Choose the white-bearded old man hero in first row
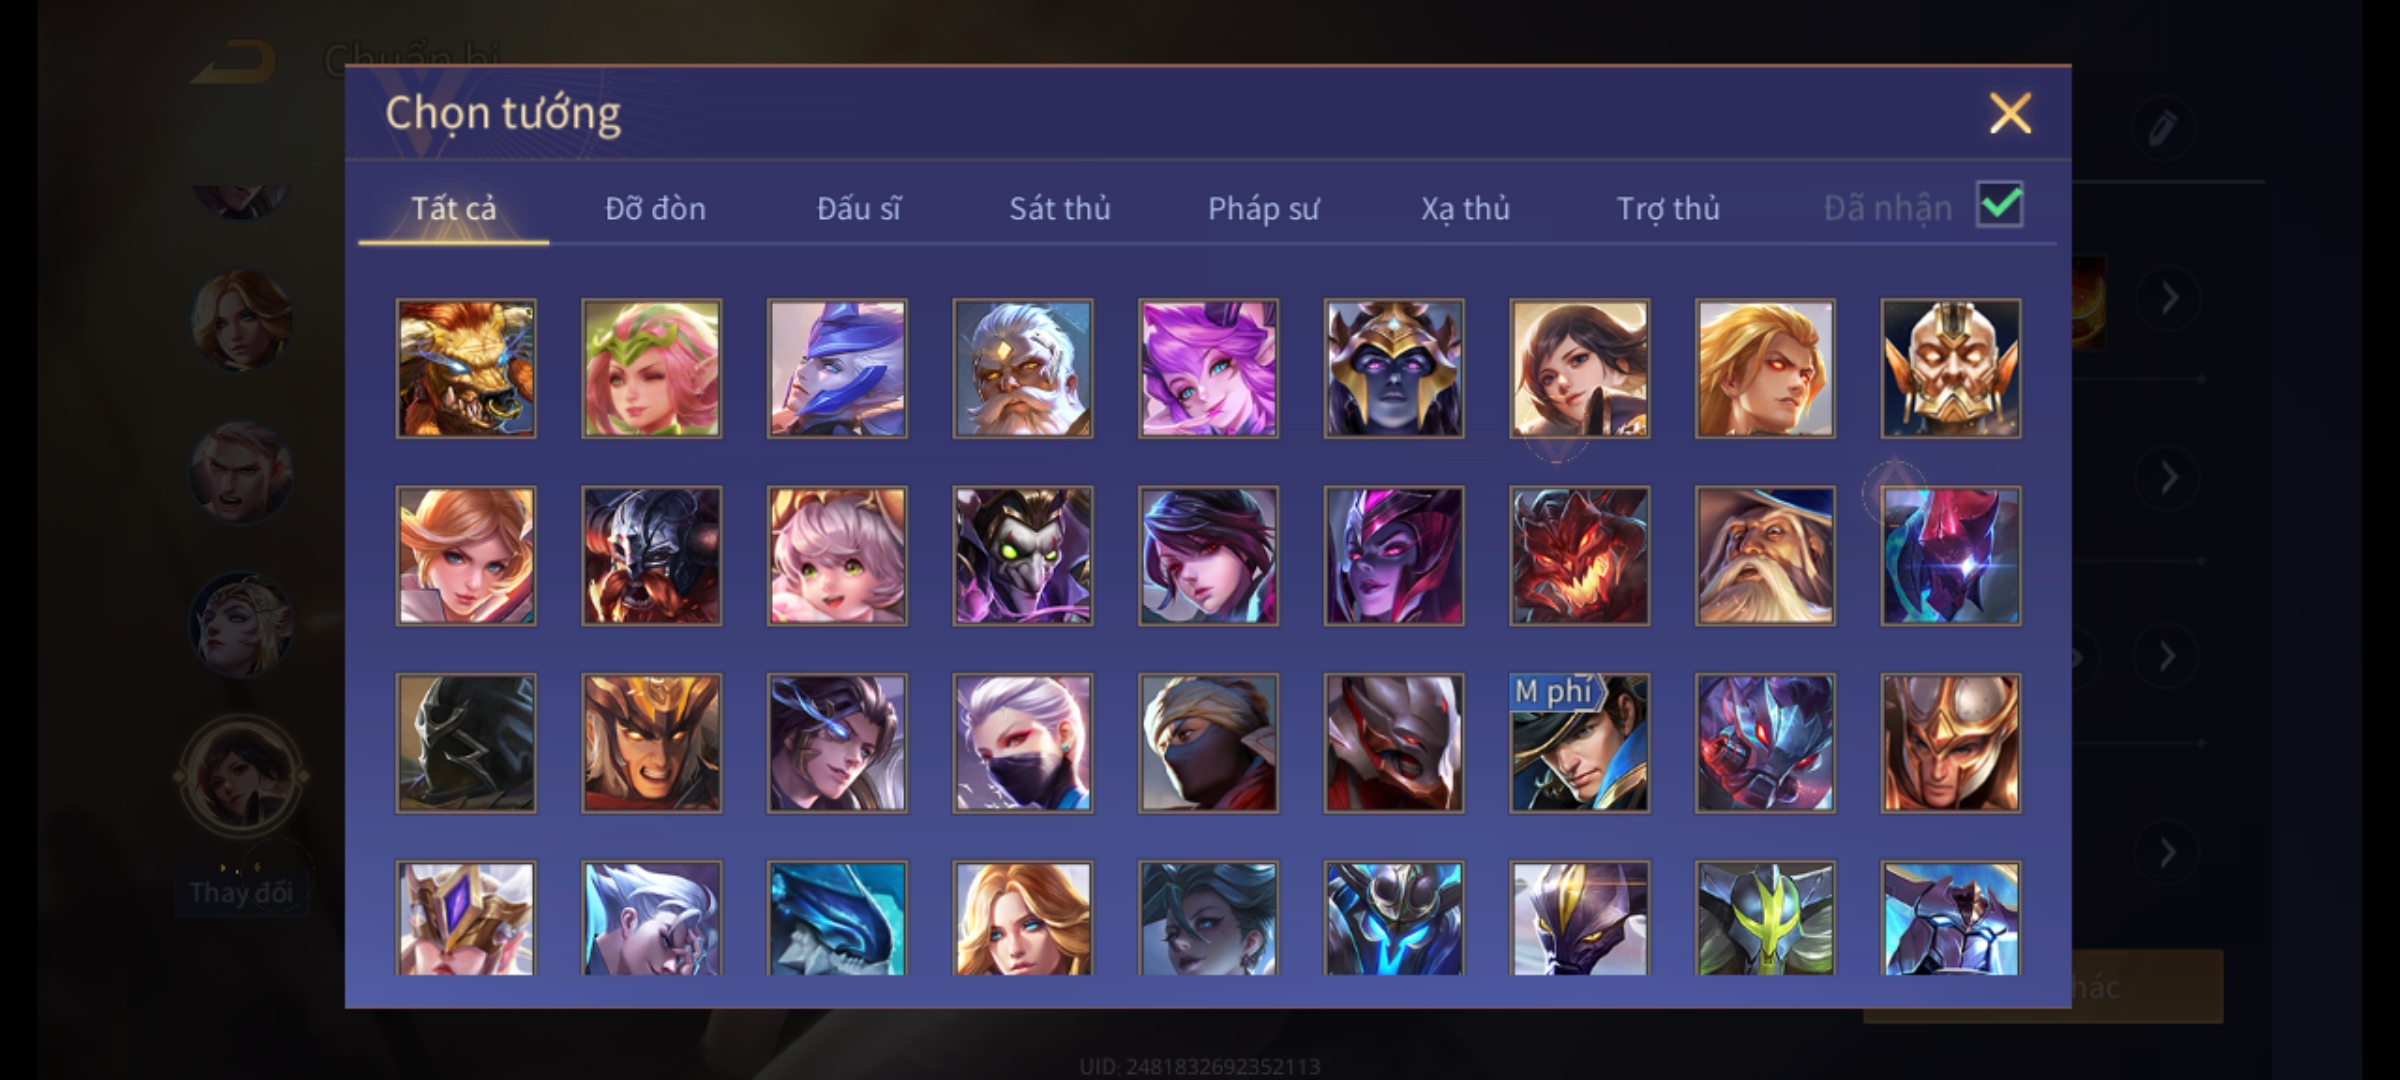Image resolution: width=2400 pixels, height=1080 pixels. [x=1022, y=368]
